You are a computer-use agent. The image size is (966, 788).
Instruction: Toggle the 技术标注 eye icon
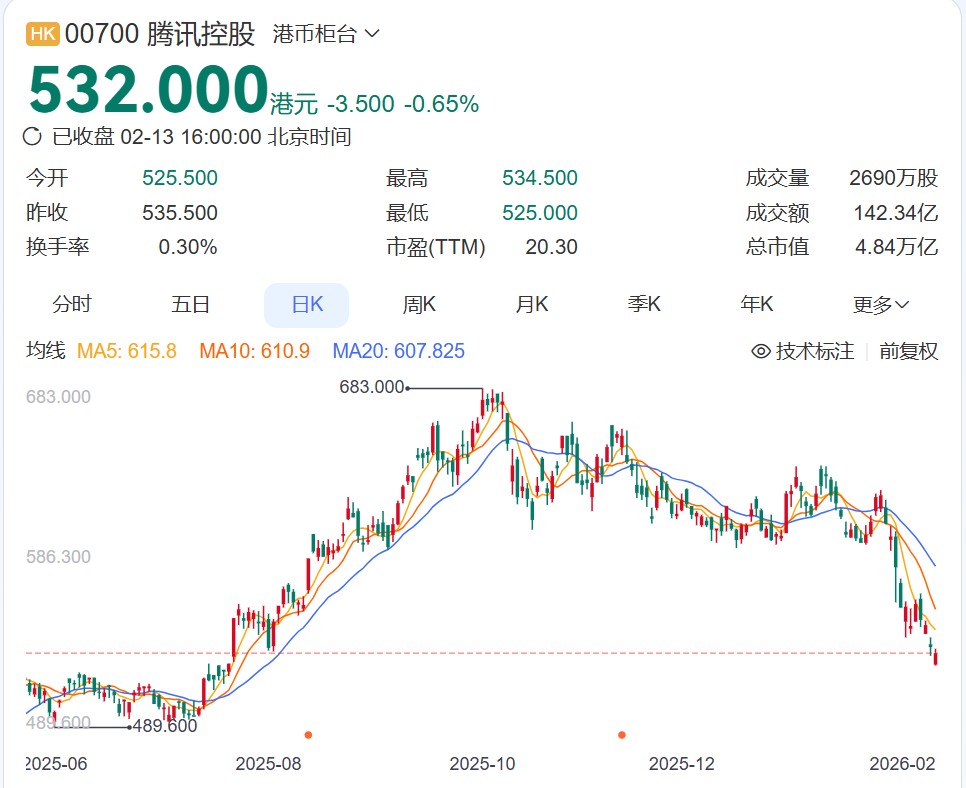click(761, 351)
